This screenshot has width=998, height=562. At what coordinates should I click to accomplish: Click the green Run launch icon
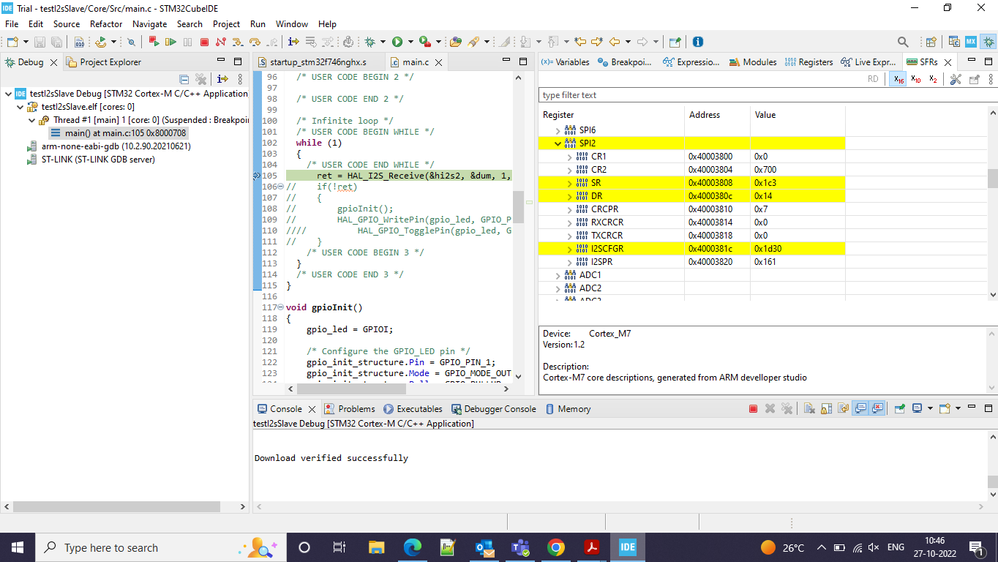[x=397, y=42]
